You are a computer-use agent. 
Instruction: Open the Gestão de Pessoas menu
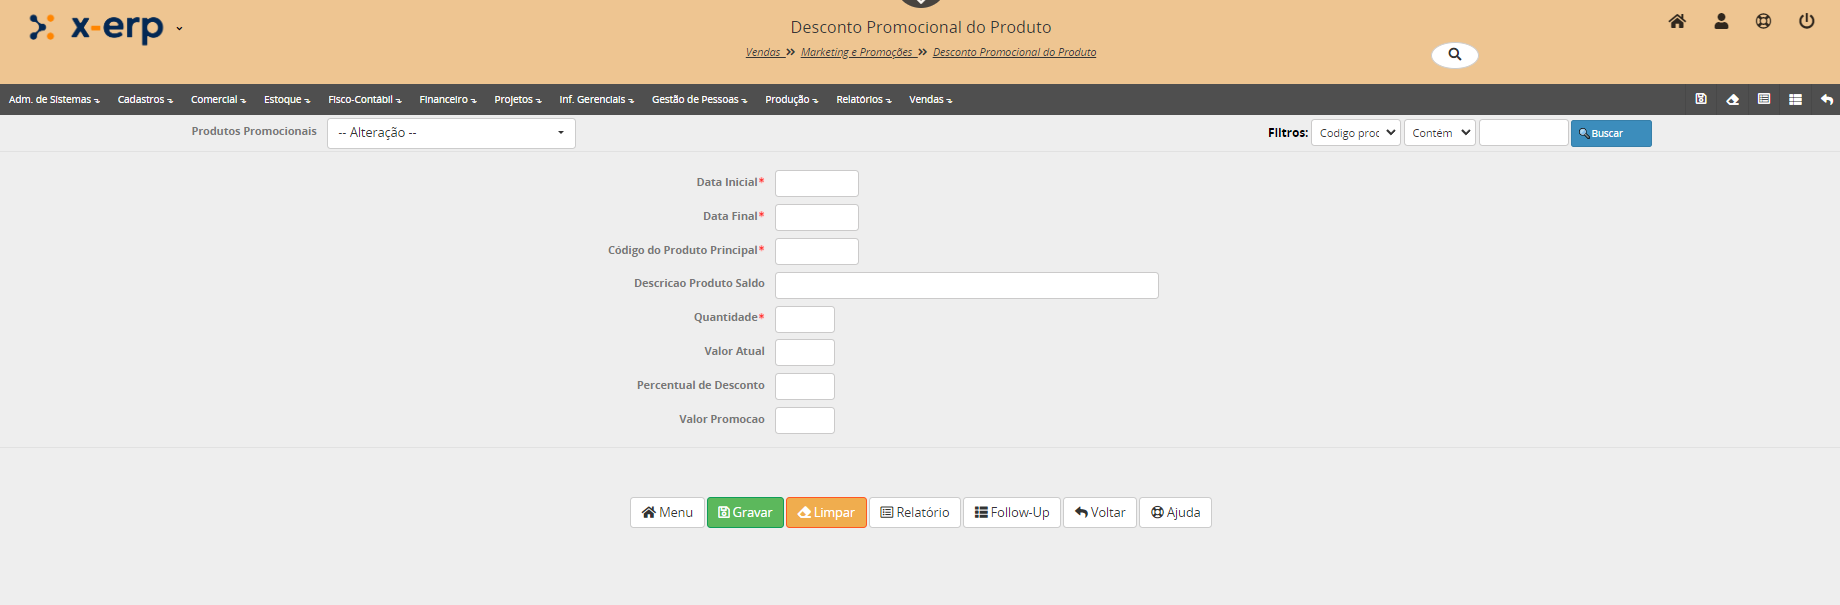[x=699, y=100]
